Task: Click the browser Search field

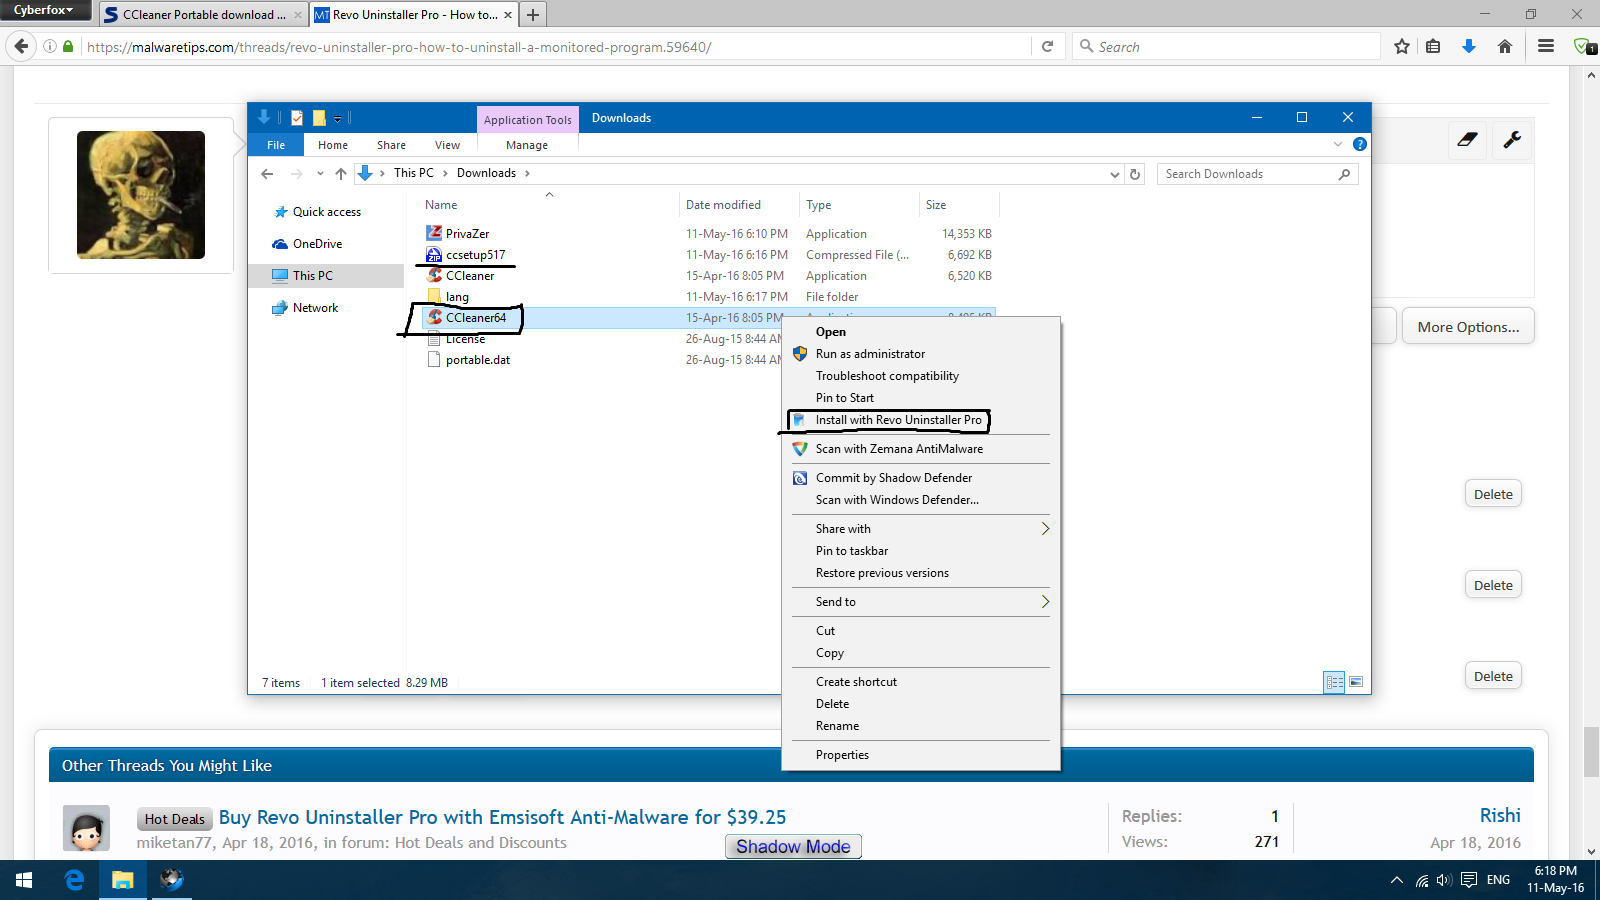Action: point(1227,46)
